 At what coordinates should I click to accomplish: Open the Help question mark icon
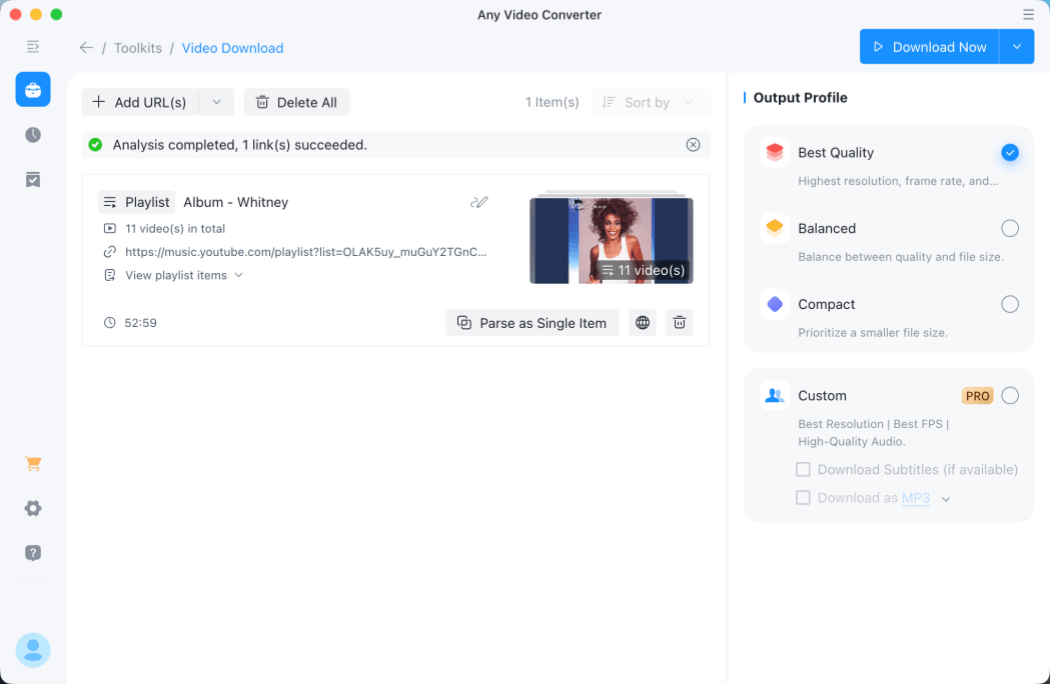[33, 553]
